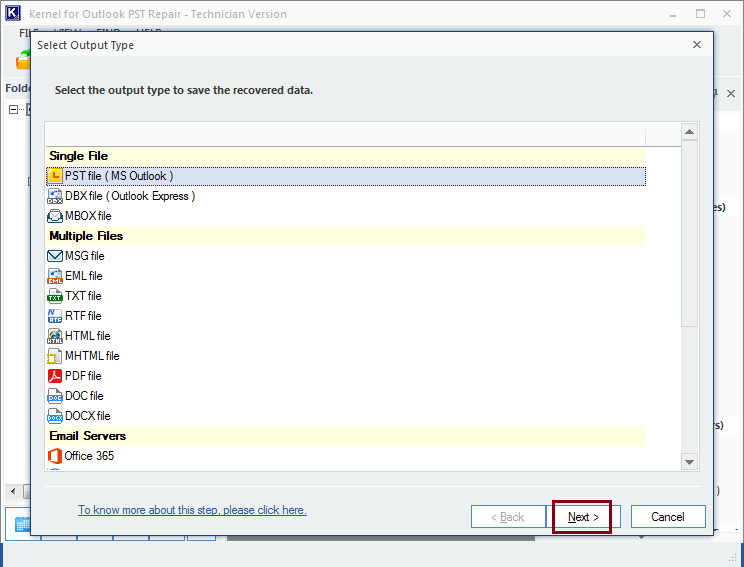Image resolution: width=744 pixels, height=567 pixels.
Task: Cancel the Select Output Type dialog
Action: (668, 517)
